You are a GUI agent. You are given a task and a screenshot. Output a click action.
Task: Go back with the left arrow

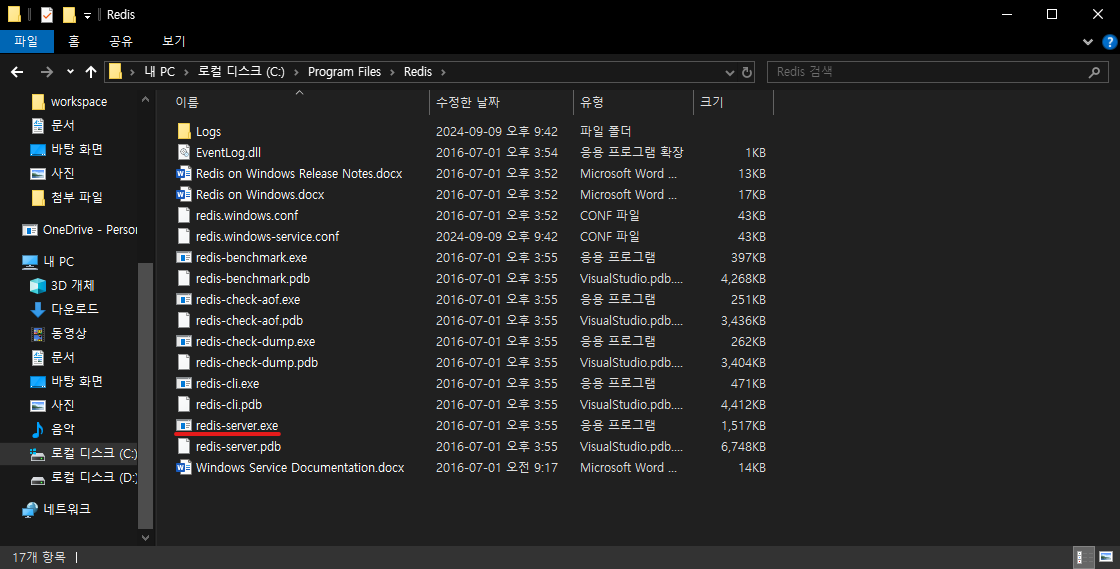point(17,71)
